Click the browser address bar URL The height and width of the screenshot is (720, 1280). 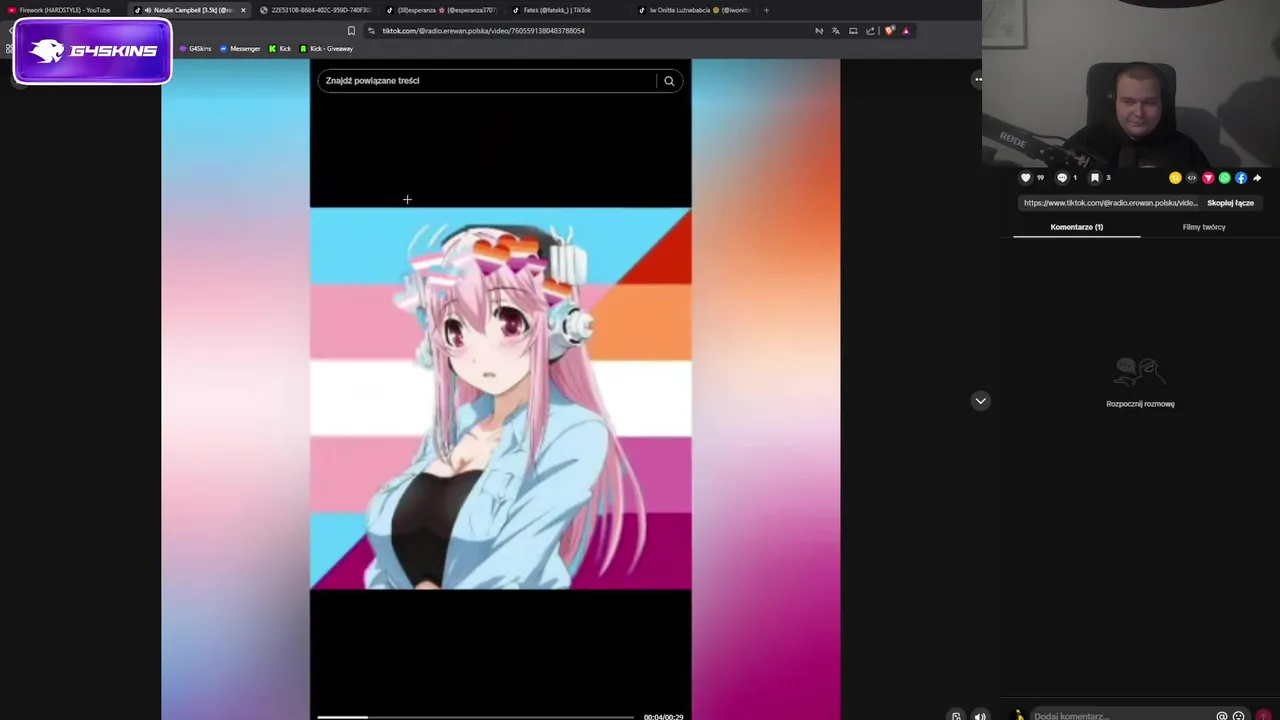click(483, 31)
